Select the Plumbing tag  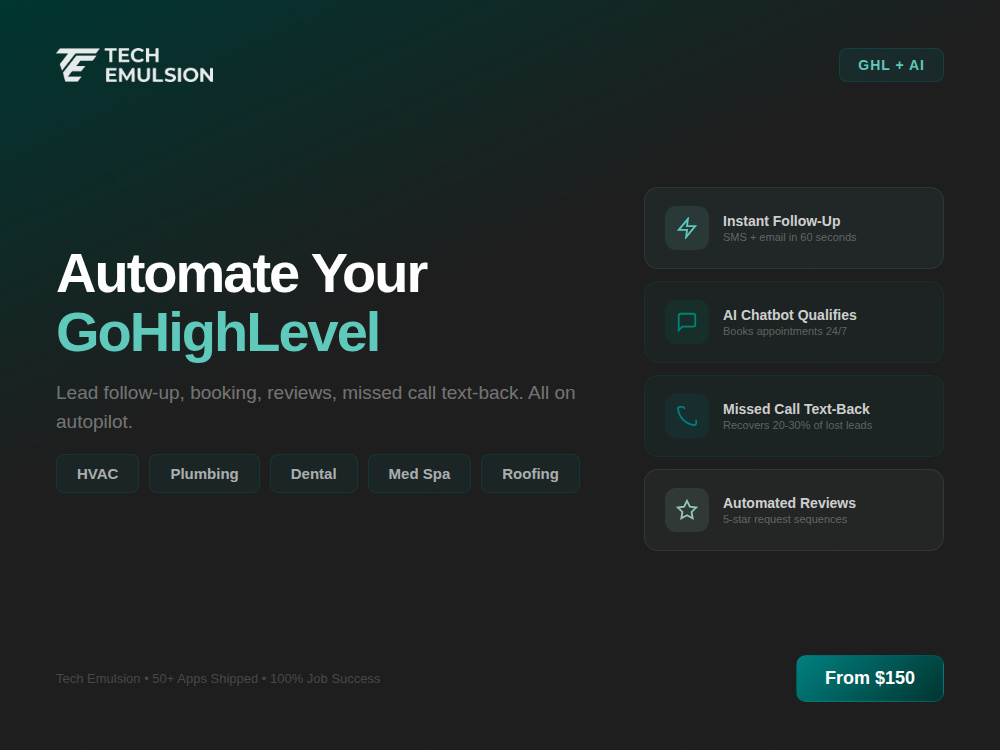click(204, 474)
